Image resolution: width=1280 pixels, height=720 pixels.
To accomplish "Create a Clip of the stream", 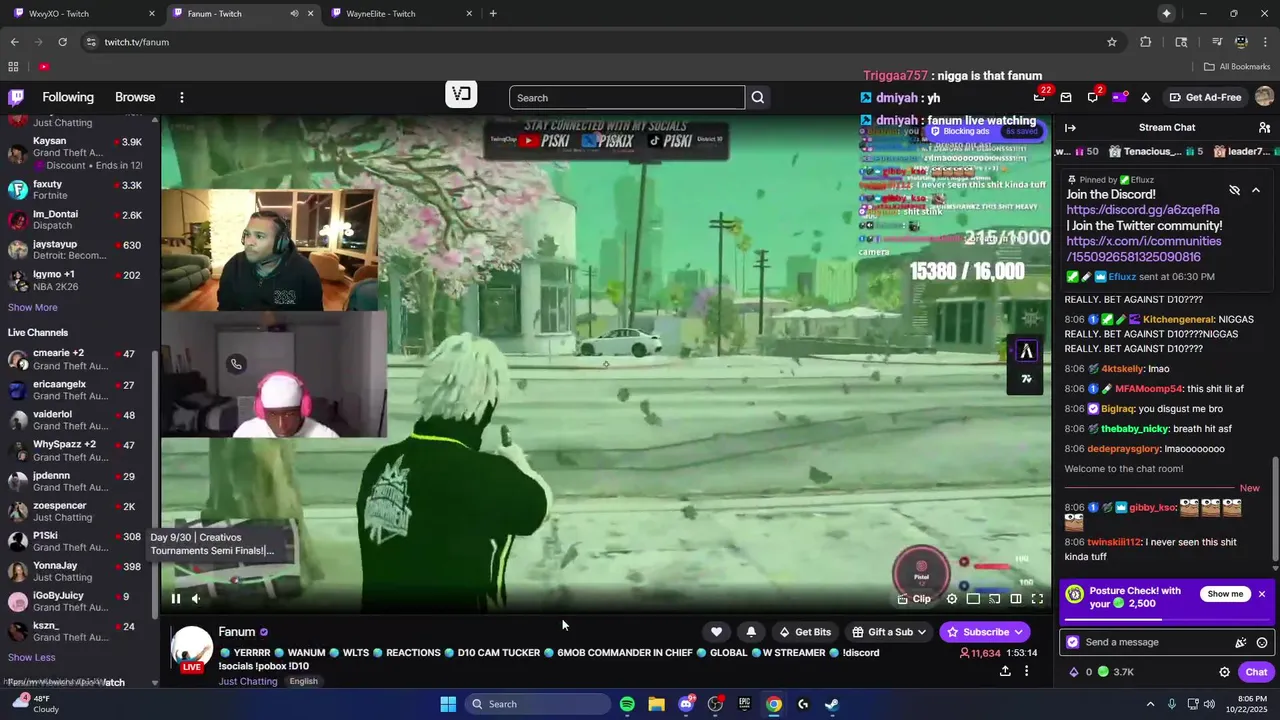I will tap(914, 599).
